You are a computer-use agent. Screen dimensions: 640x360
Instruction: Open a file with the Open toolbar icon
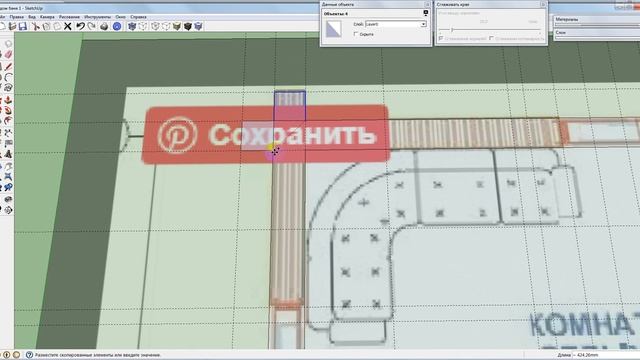[12, 27]
